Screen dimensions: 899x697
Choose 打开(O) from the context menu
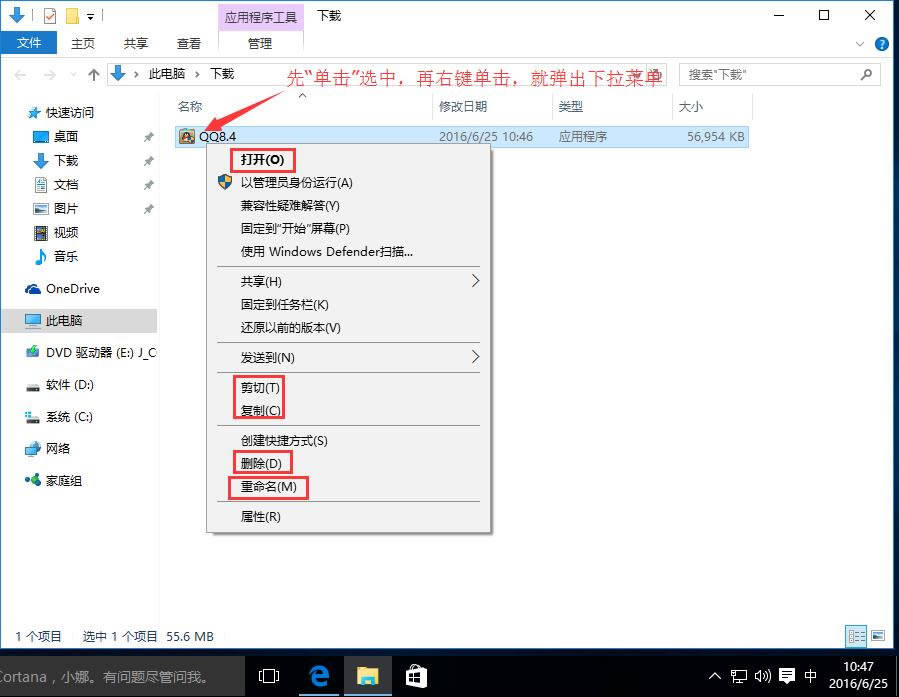[262, 160]
